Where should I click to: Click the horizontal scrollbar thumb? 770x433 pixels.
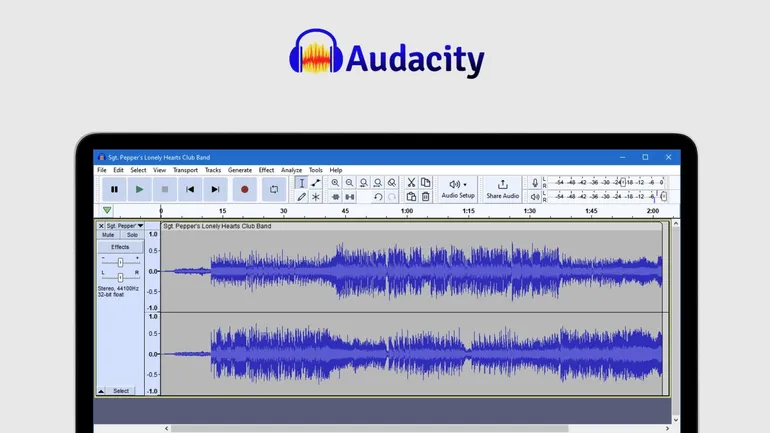pos(369,429)
